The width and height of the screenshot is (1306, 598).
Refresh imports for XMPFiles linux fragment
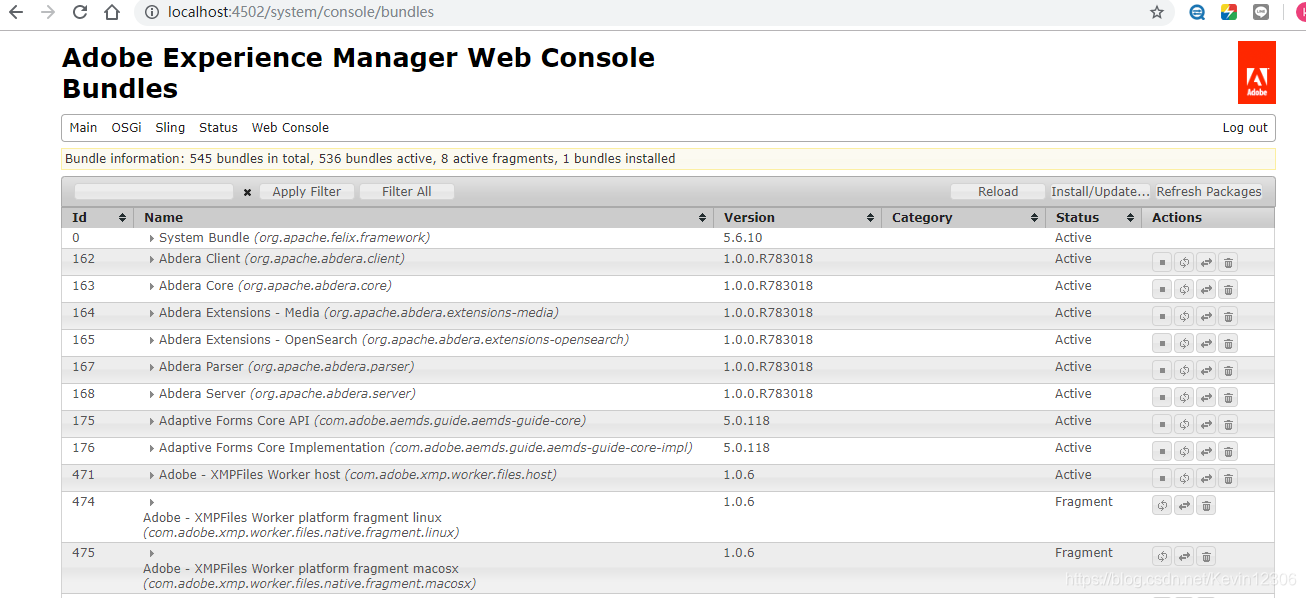(x=1161, y=505)
